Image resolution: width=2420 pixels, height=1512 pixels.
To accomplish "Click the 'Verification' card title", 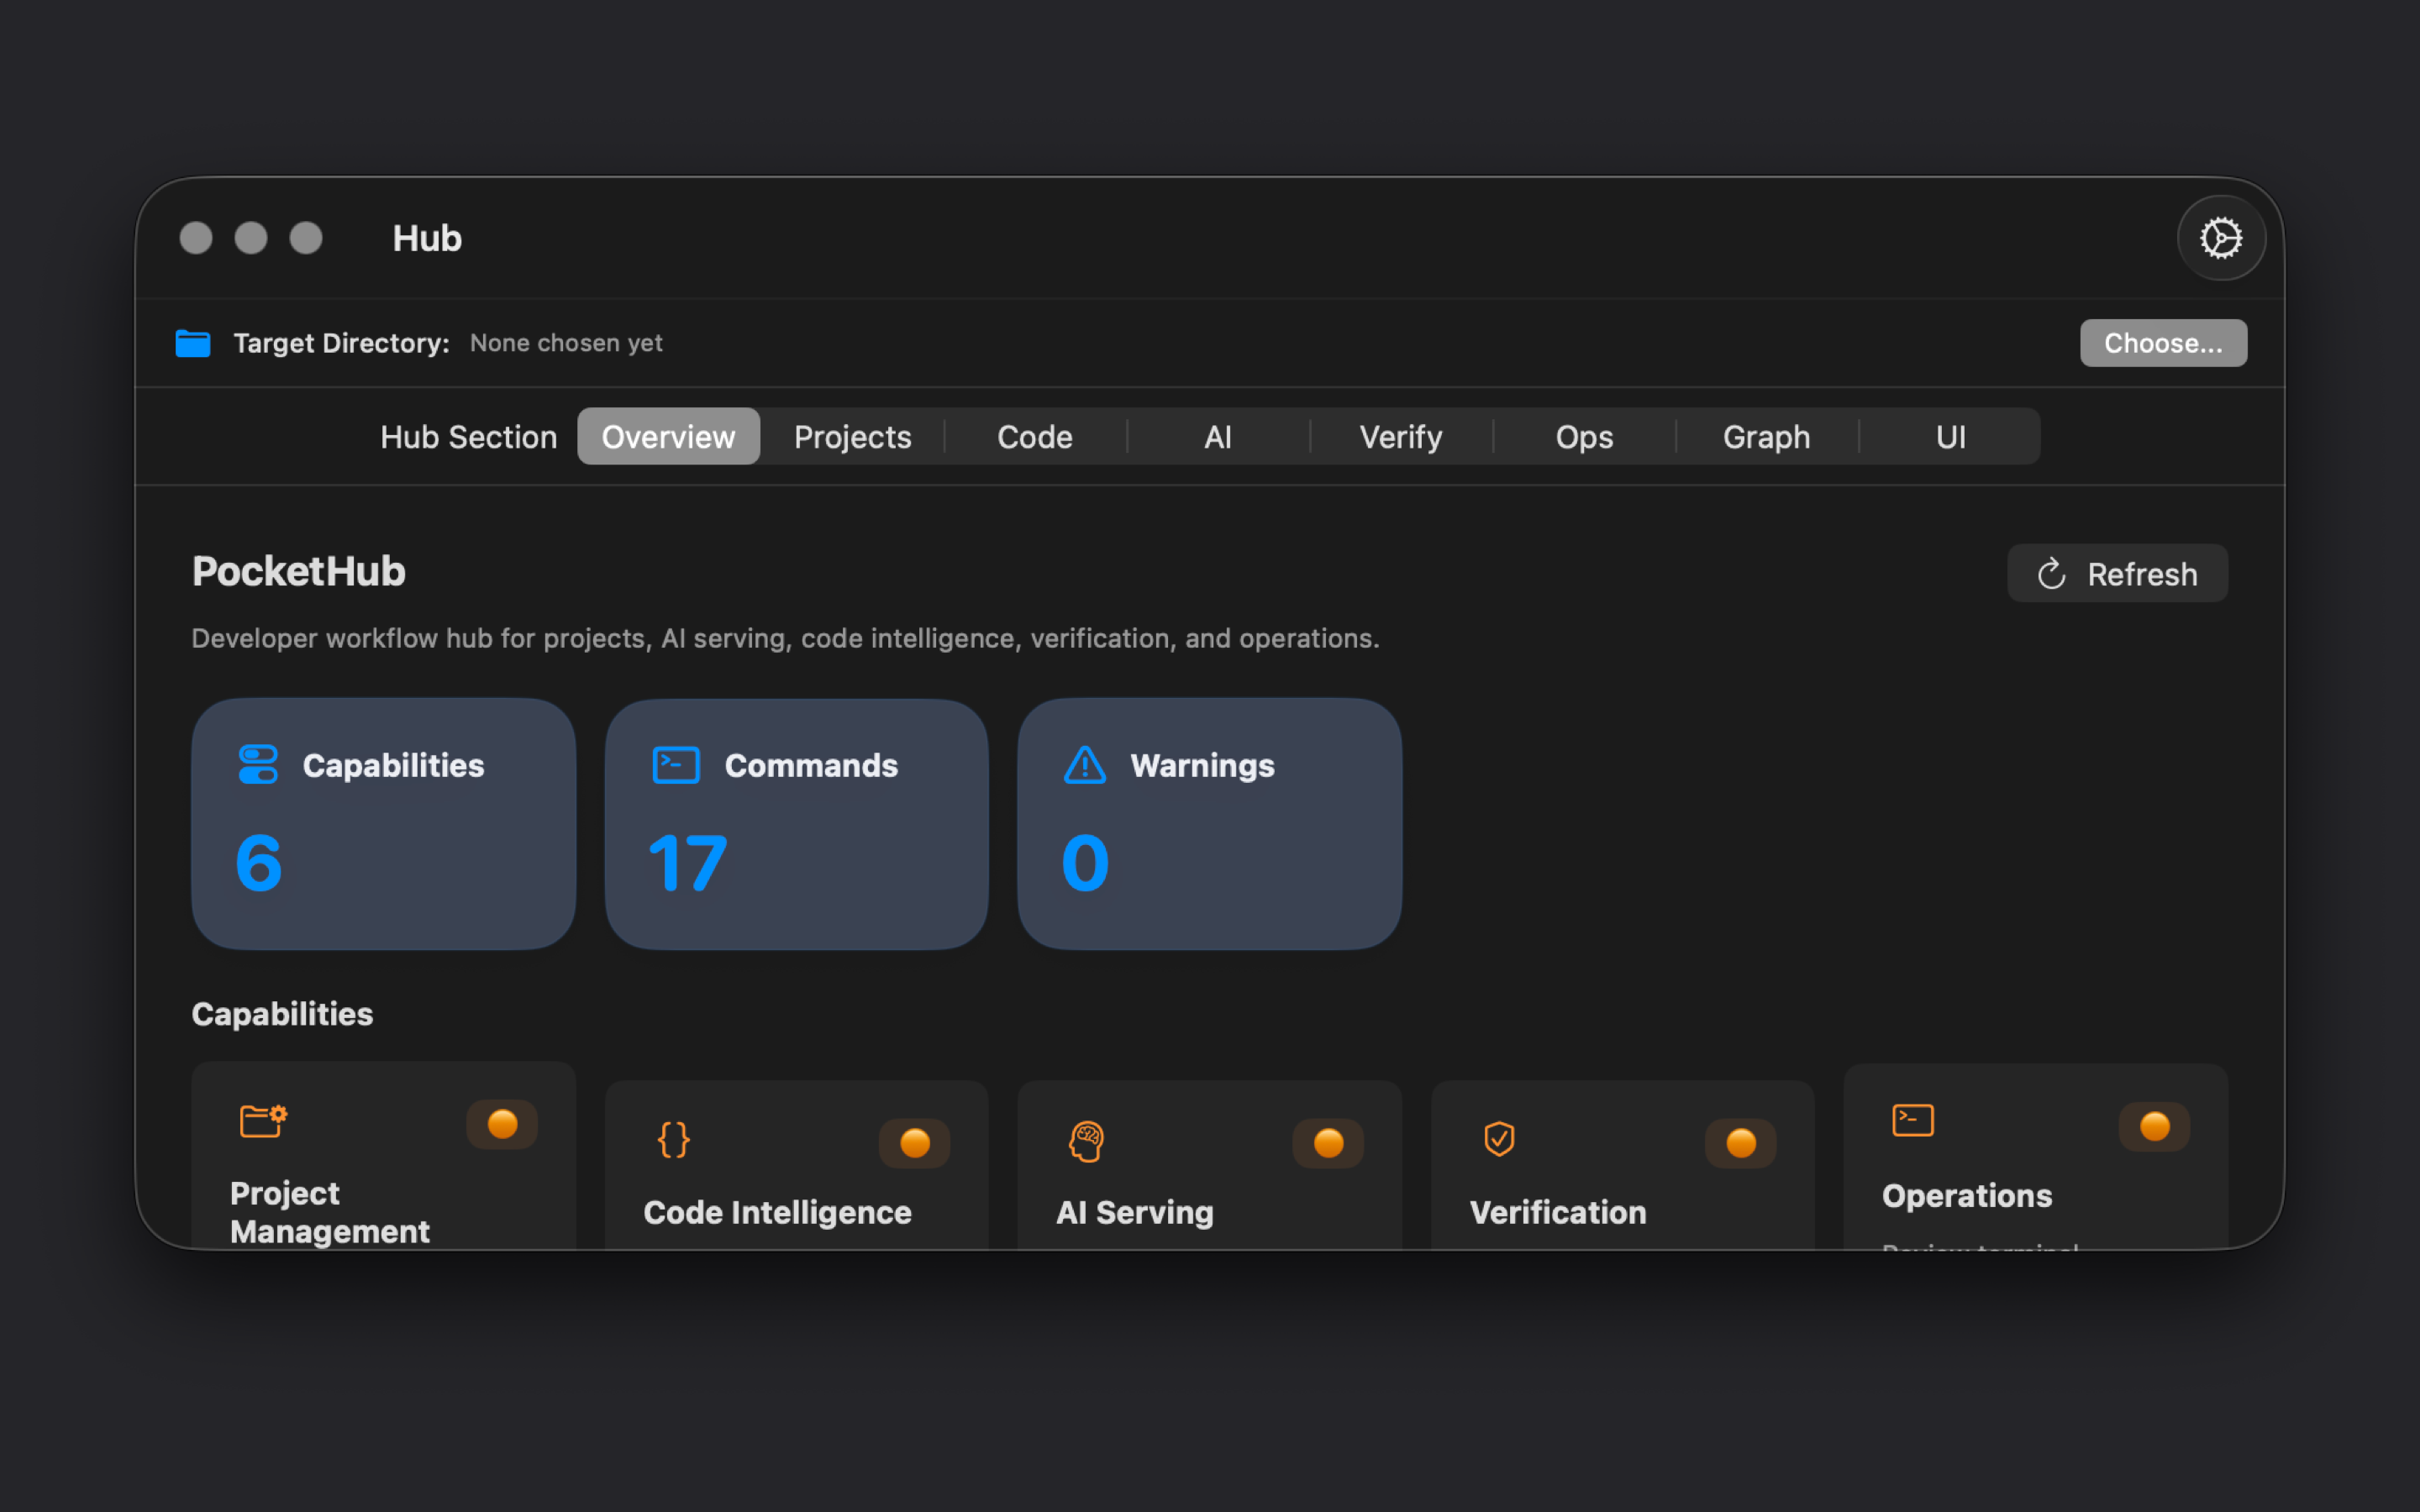I will click(x=1558, y=1212).
